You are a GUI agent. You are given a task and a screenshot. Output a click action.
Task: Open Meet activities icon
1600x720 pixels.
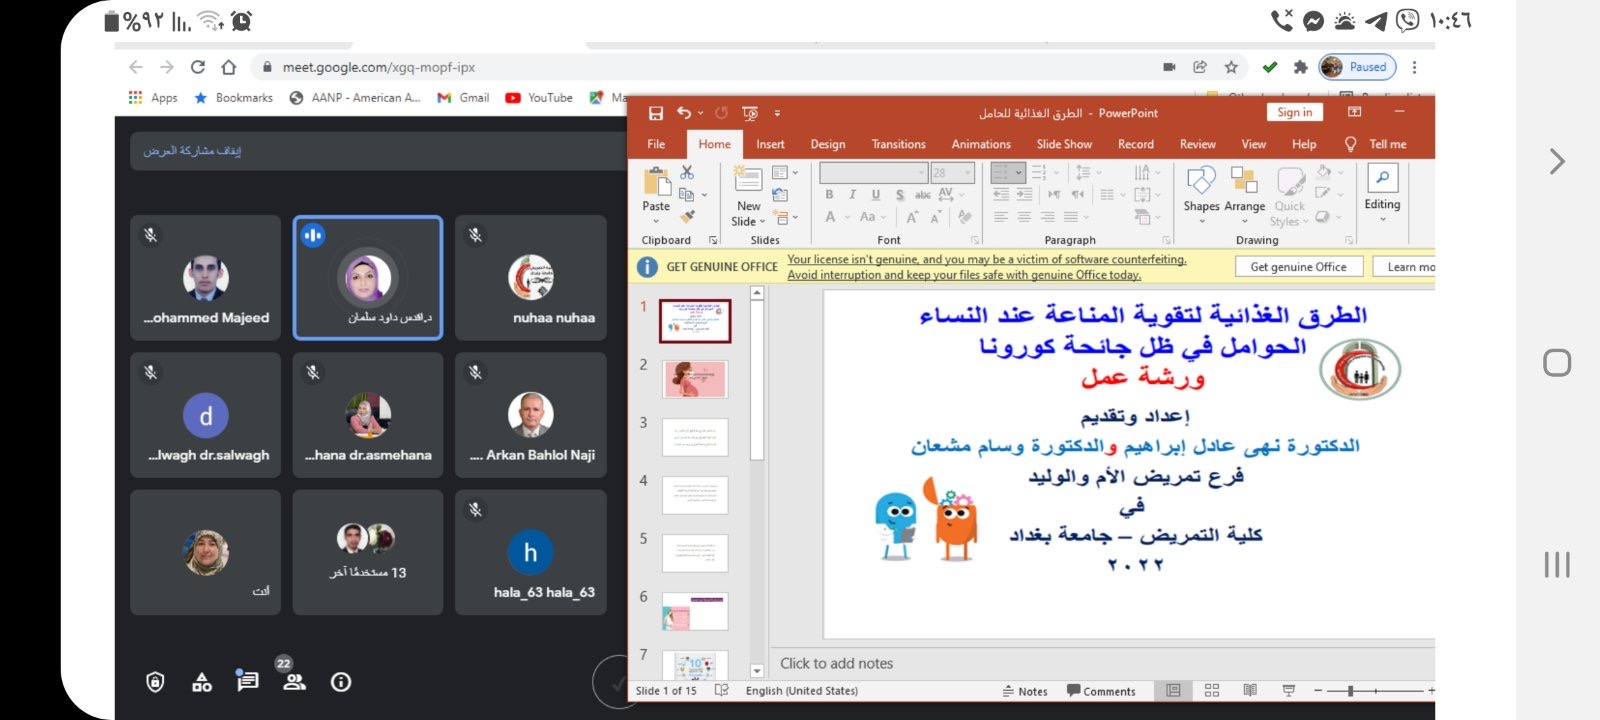(x=201, y=682)
